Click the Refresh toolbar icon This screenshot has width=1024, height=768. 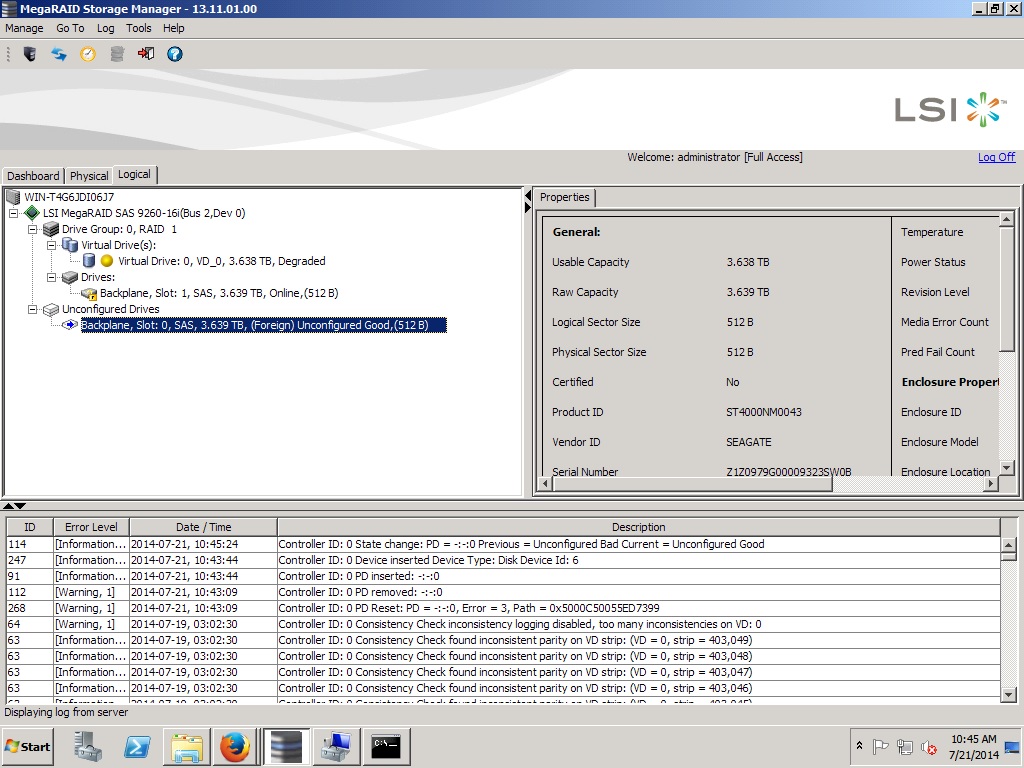click(59, 54)
